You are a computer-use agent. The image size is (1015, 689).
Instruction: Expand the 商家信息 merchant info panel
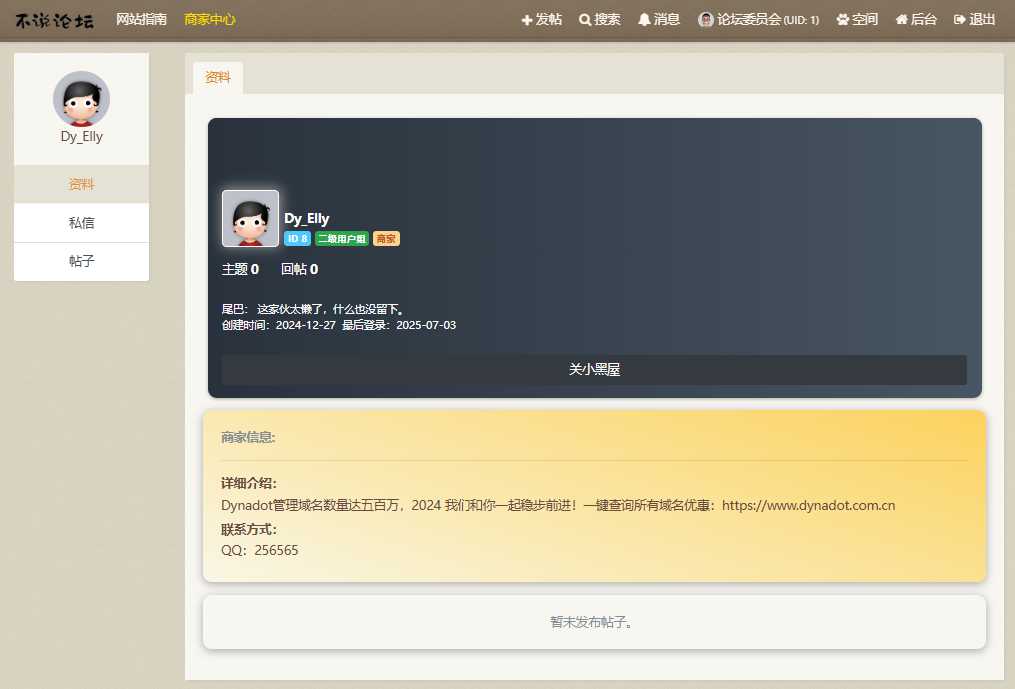pyautogui.click(x=247, y=437)
